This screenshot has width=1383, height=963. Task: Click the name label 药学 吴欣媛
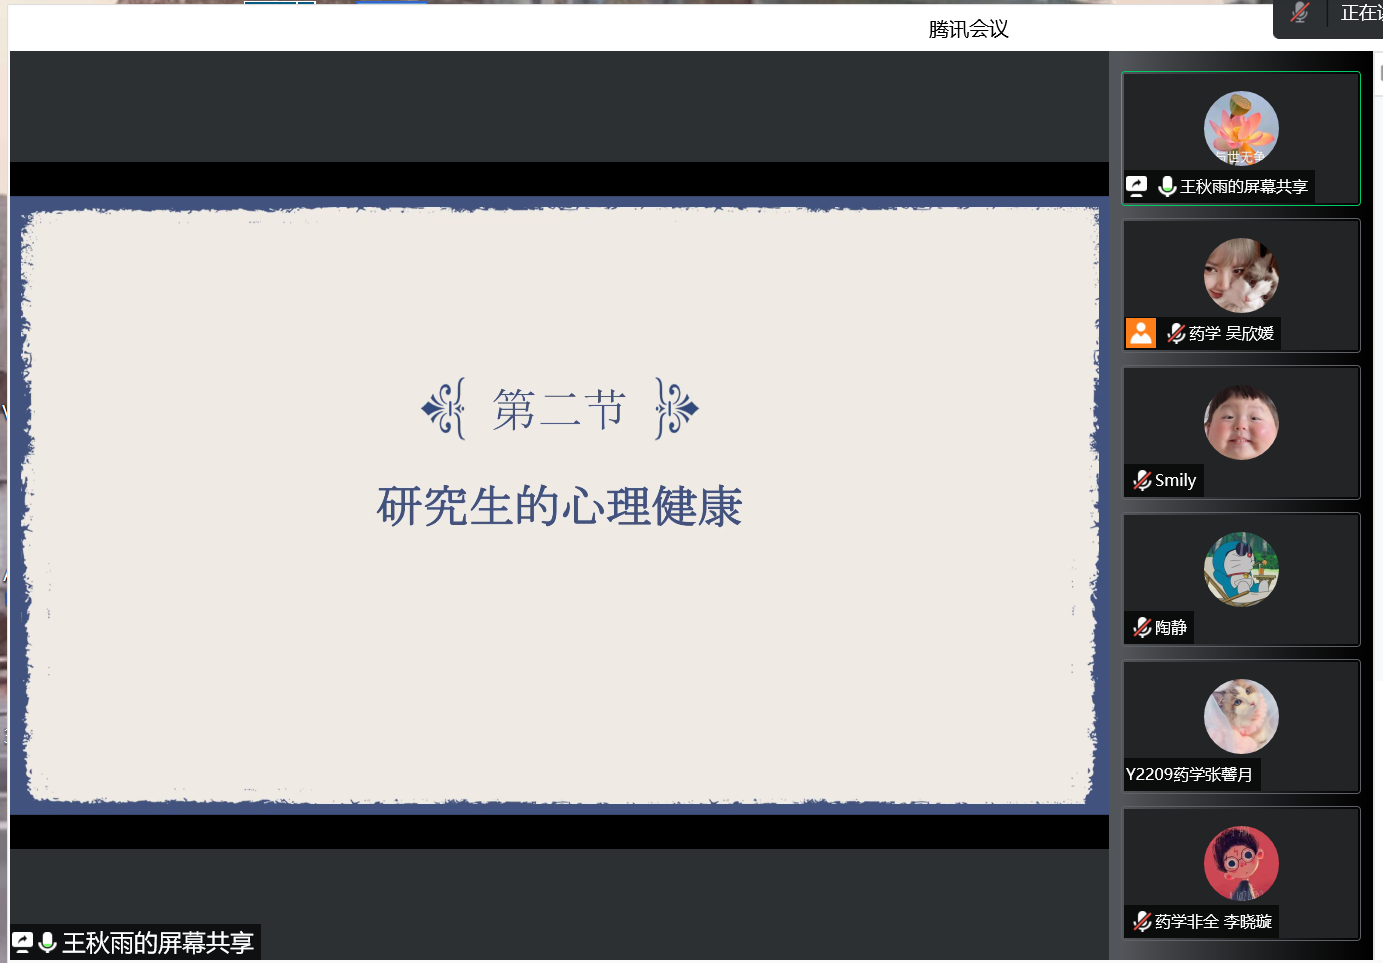coord(1231,333)
